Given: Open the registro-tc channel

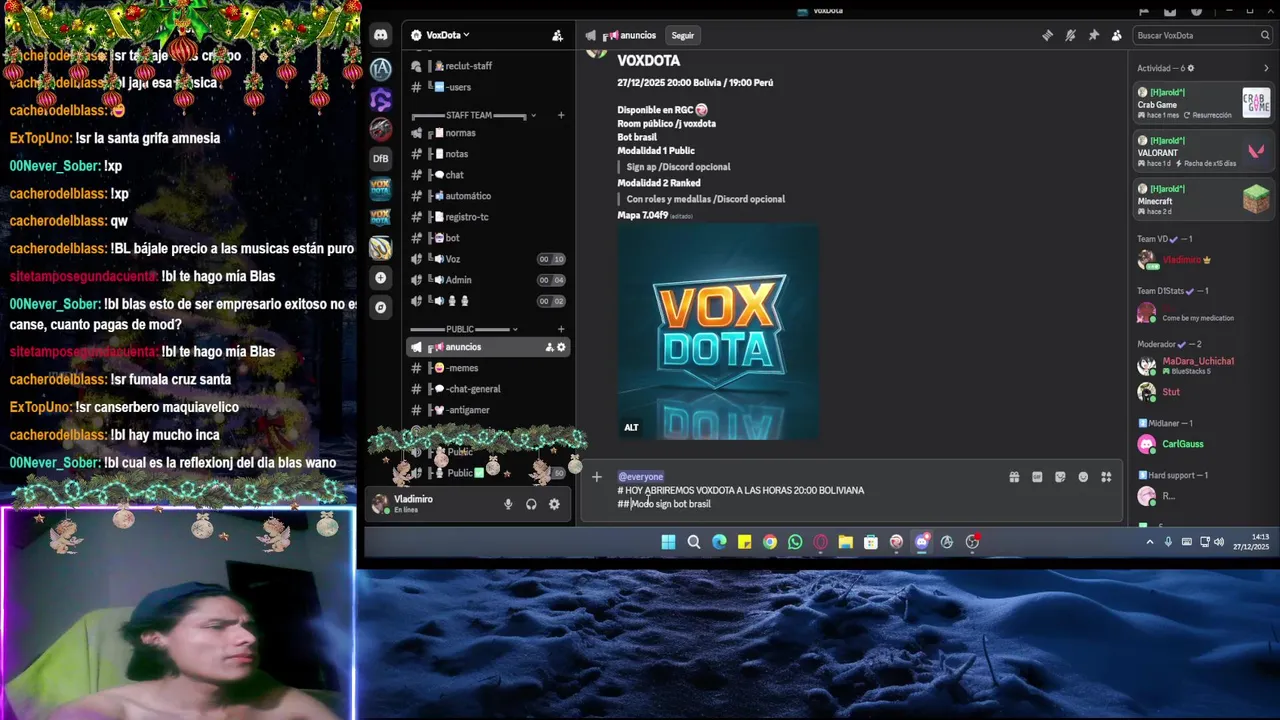Looking at the screenshot, I should 488,217.
